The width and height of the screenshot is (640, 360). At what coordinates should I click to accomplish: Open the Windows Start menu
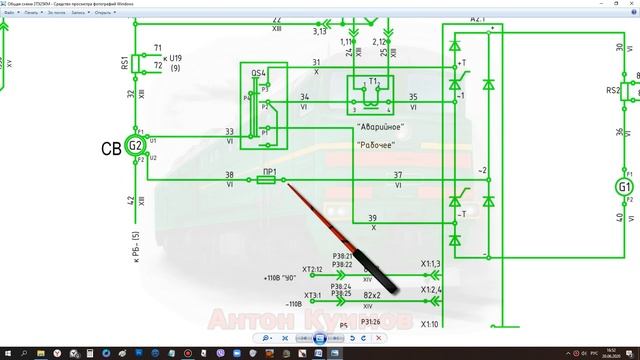click(x=8, y=353)
